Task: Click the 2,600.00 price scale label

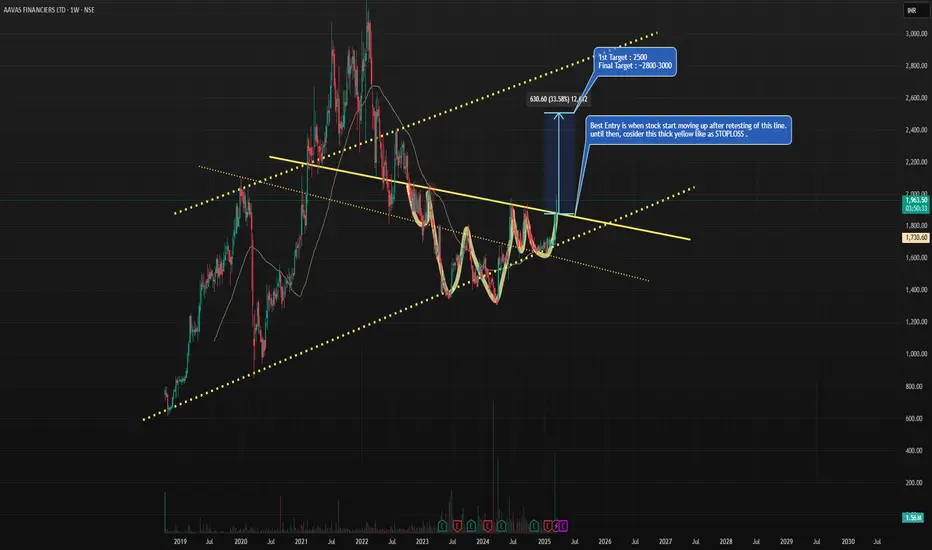Action: point(916,98)
